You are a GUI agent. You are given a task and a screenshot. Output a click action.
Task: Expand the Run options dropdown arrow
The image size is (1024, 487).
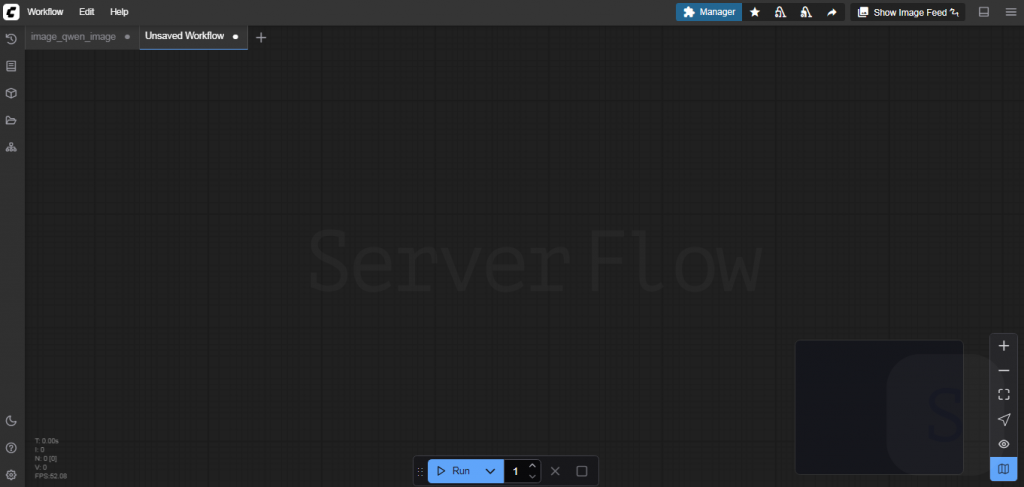point(490,471)
